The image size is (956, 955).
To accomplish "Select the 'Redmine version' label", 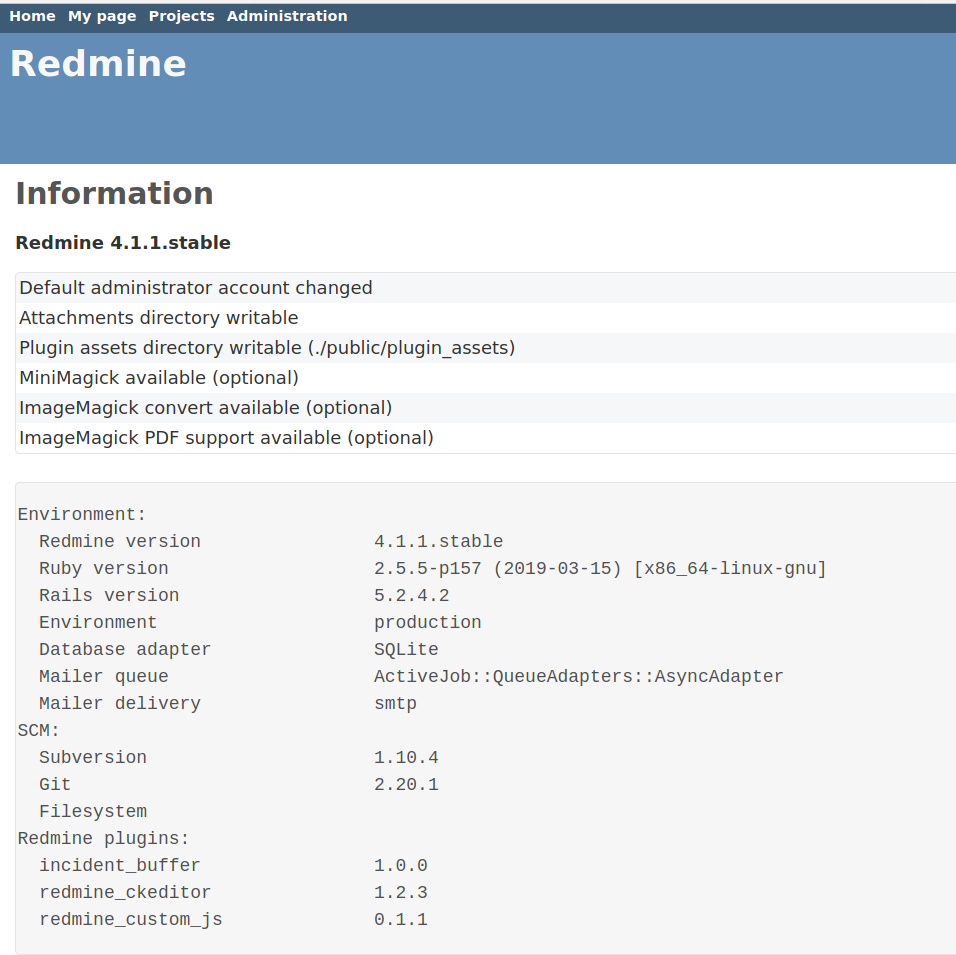I will (120, 542).
